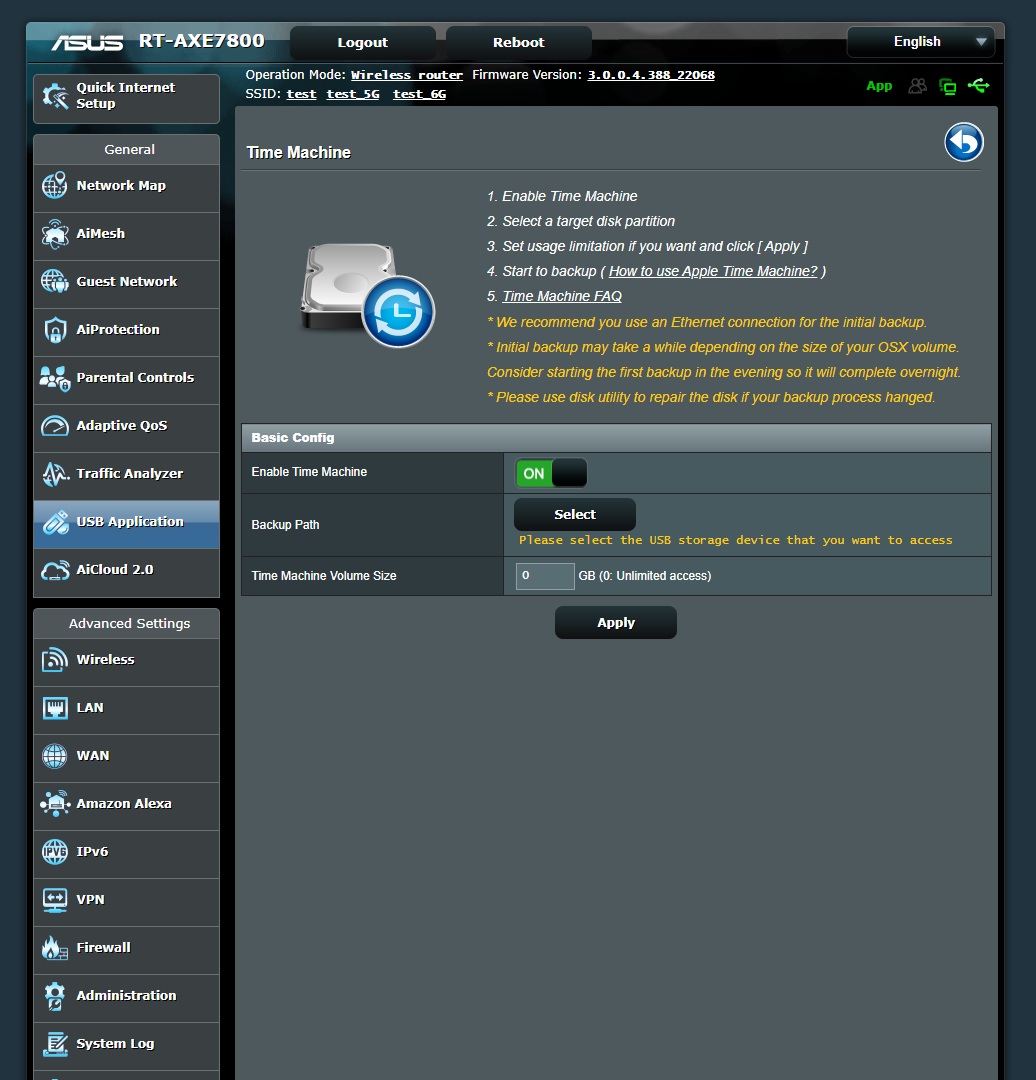This screenshot has width=1036, height=1080.
Task: Click the System Log notepad icon
Action: [54, 1043]
